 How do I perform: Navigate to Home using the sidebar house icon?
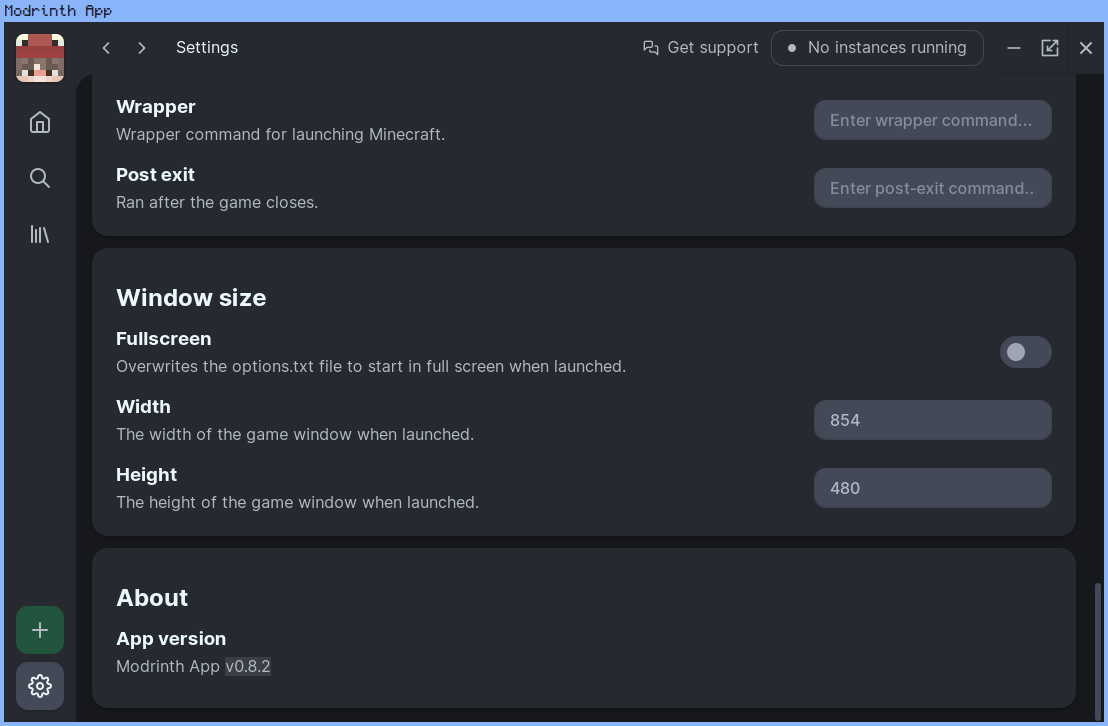point(39,121)
